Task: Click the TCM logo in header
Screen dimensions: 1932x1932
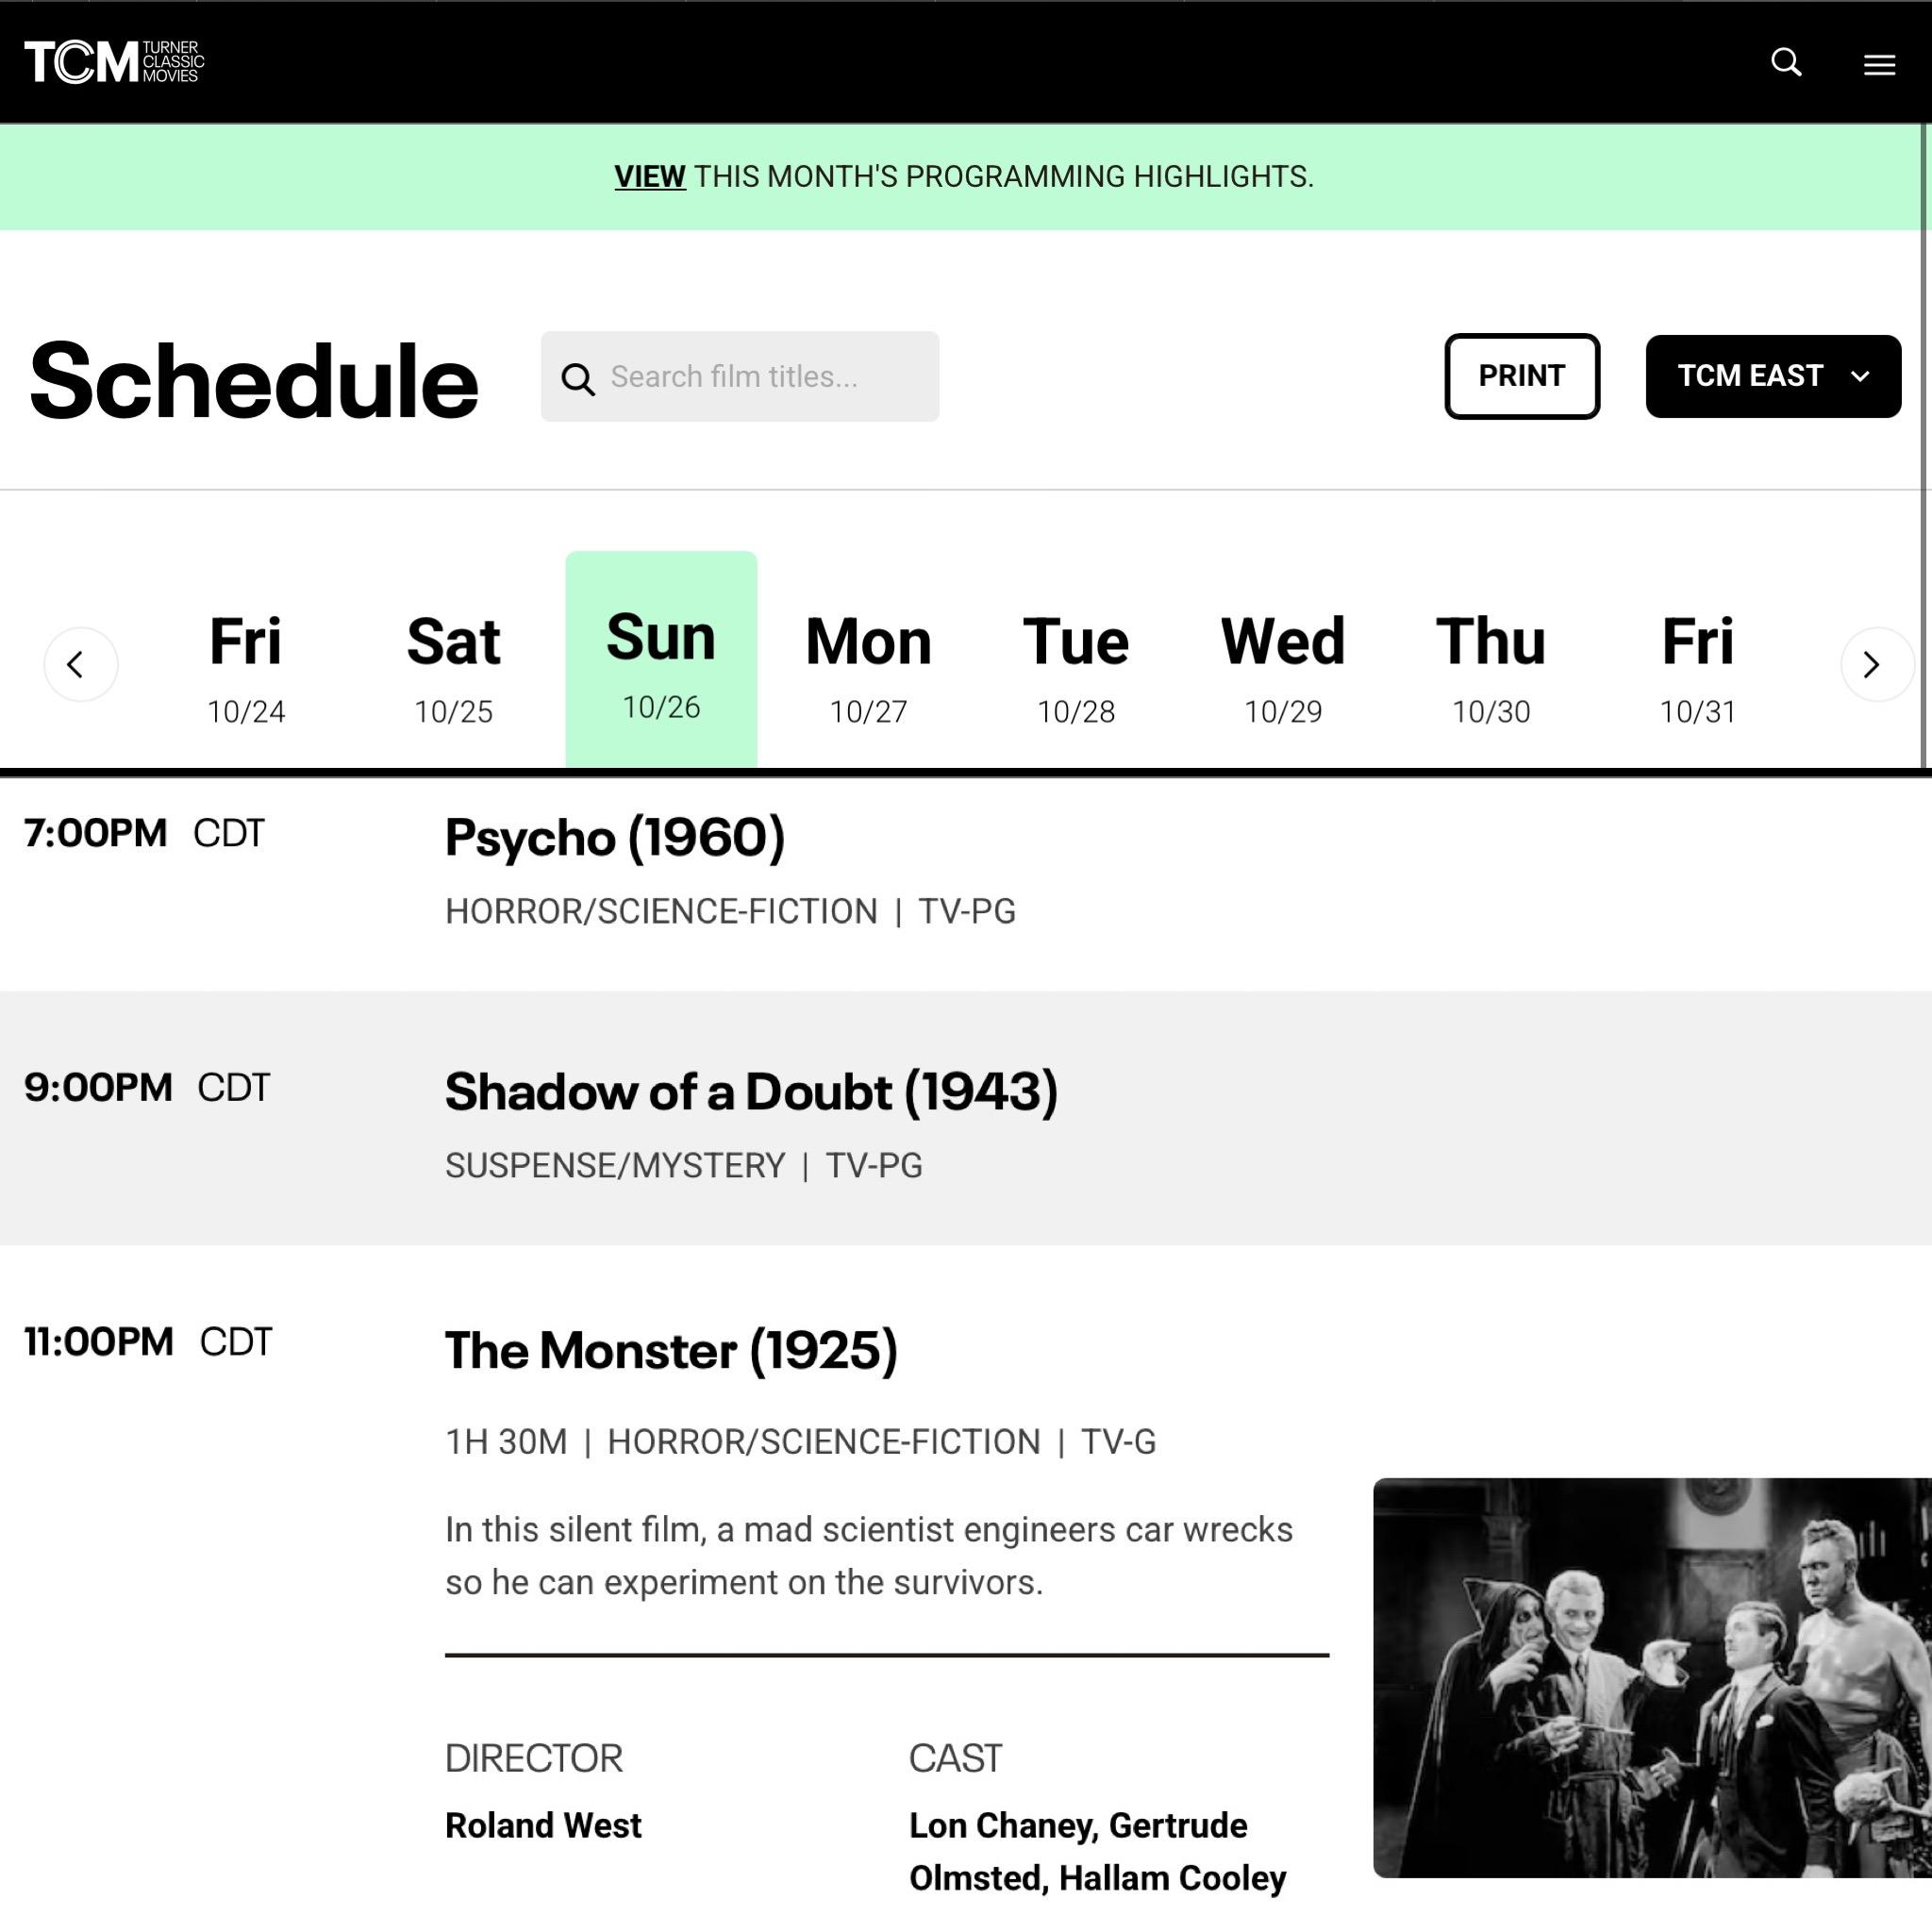Action: pos(114,62)
